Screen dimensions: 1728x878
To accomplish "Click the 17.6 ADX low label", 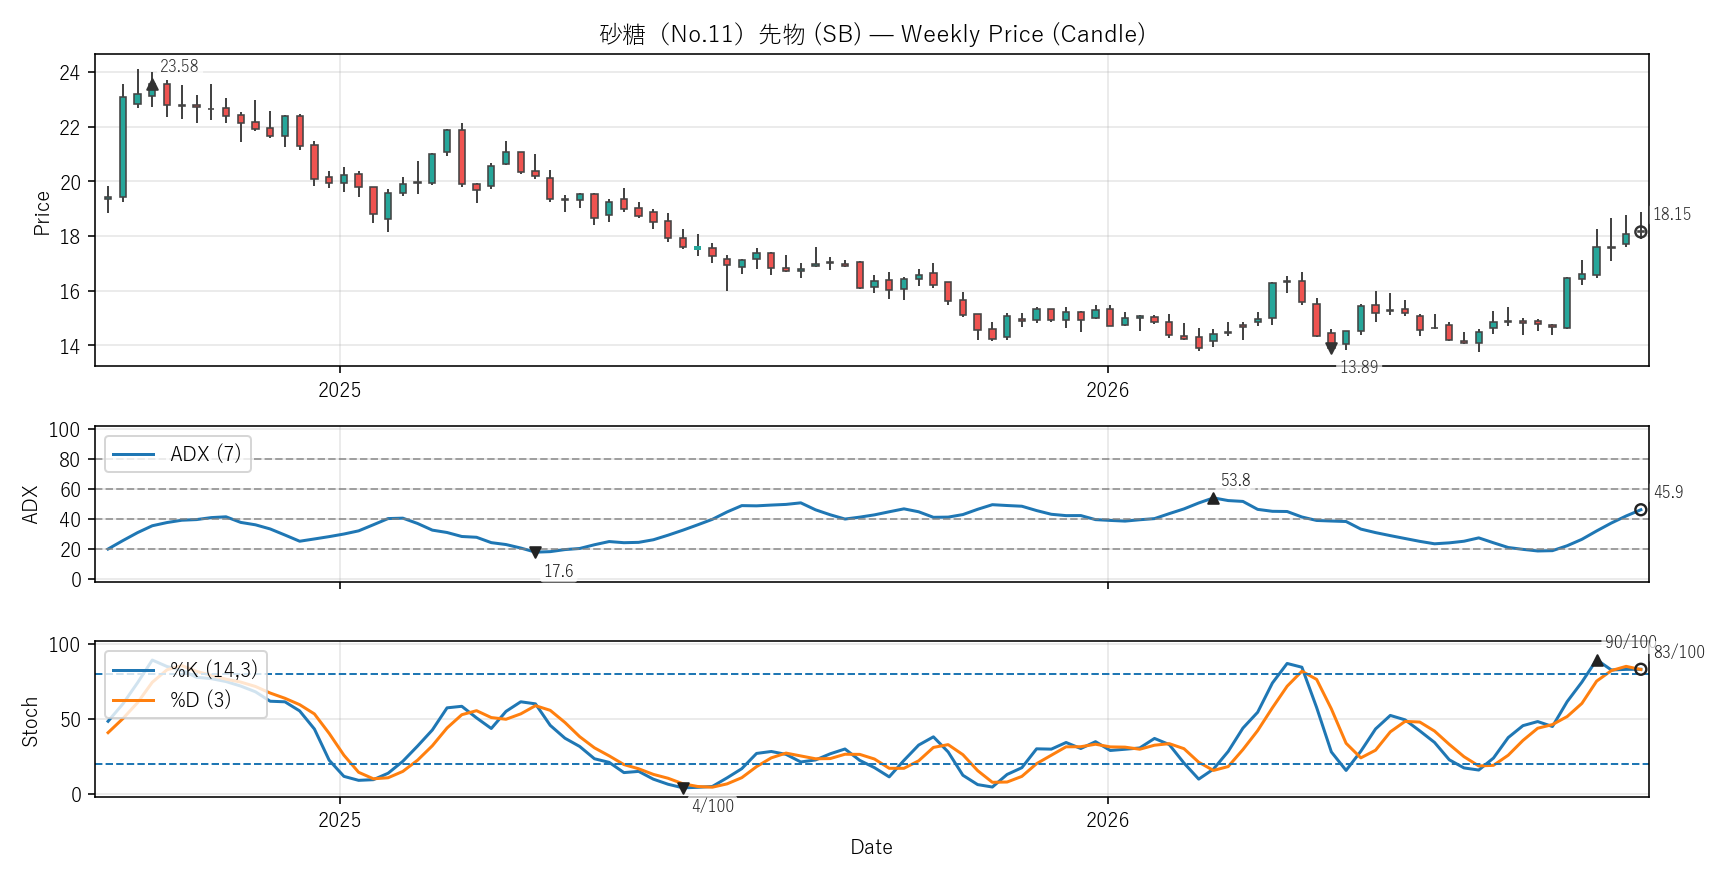I will [x=558, y=571].
